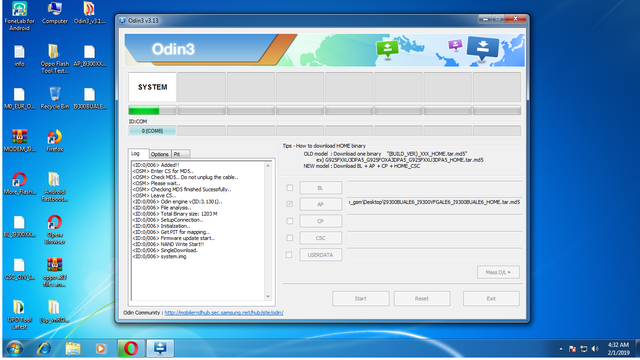Screen dimensions: 640x360
Task: Launch Firefox from the desktop
Action: pos(55,141)
